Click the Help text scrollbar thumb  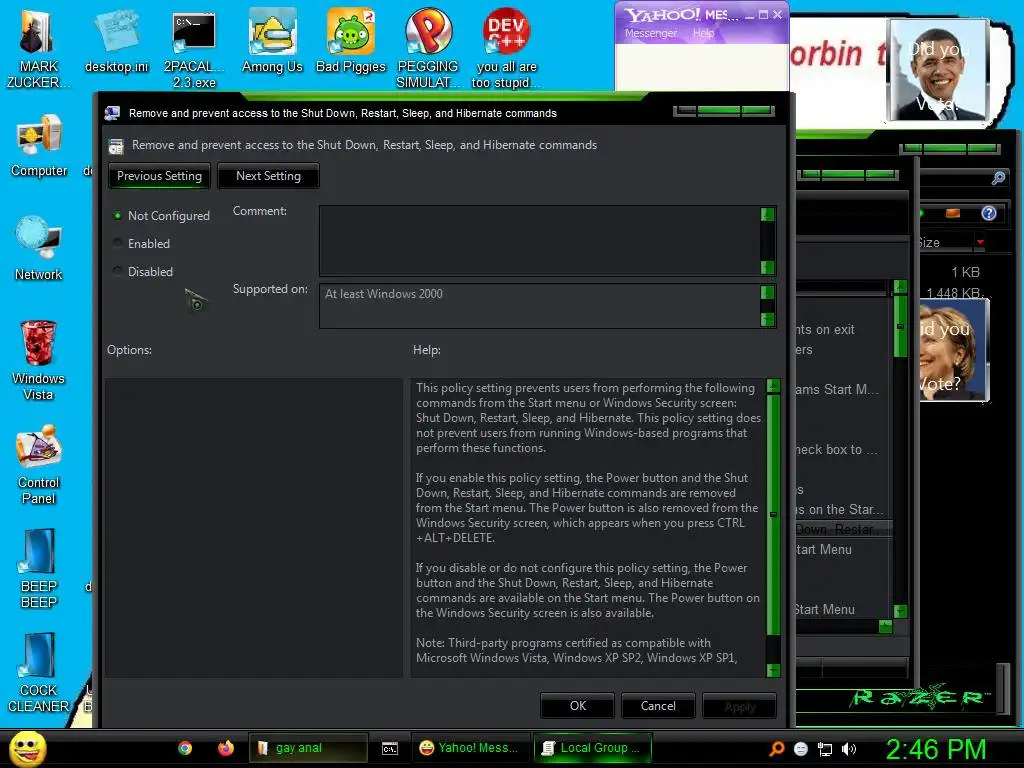point(773,514)
